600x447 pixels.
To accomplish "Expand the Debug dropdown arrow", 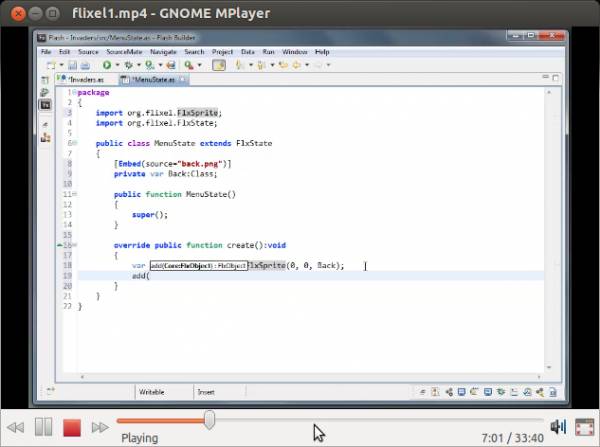I will 139,65.
